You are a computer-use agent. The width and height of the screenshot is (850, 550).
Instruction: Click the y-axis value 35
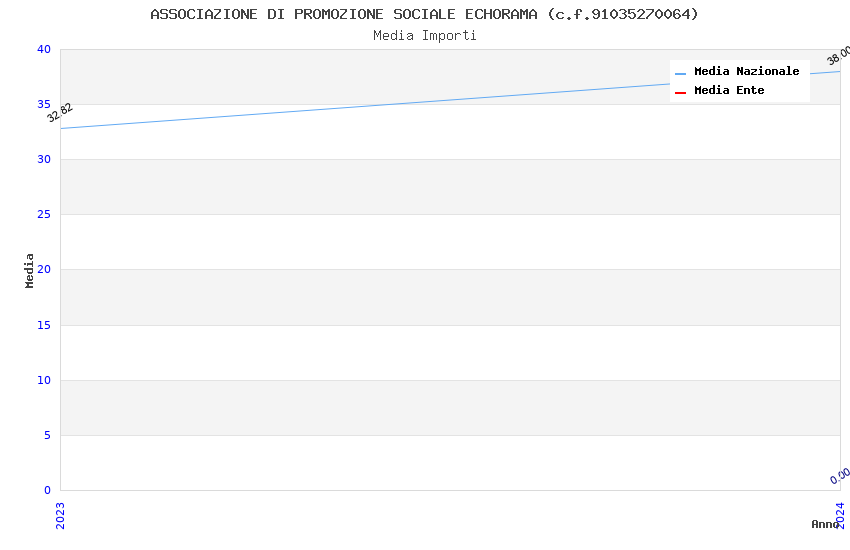[x=44, y=104]
